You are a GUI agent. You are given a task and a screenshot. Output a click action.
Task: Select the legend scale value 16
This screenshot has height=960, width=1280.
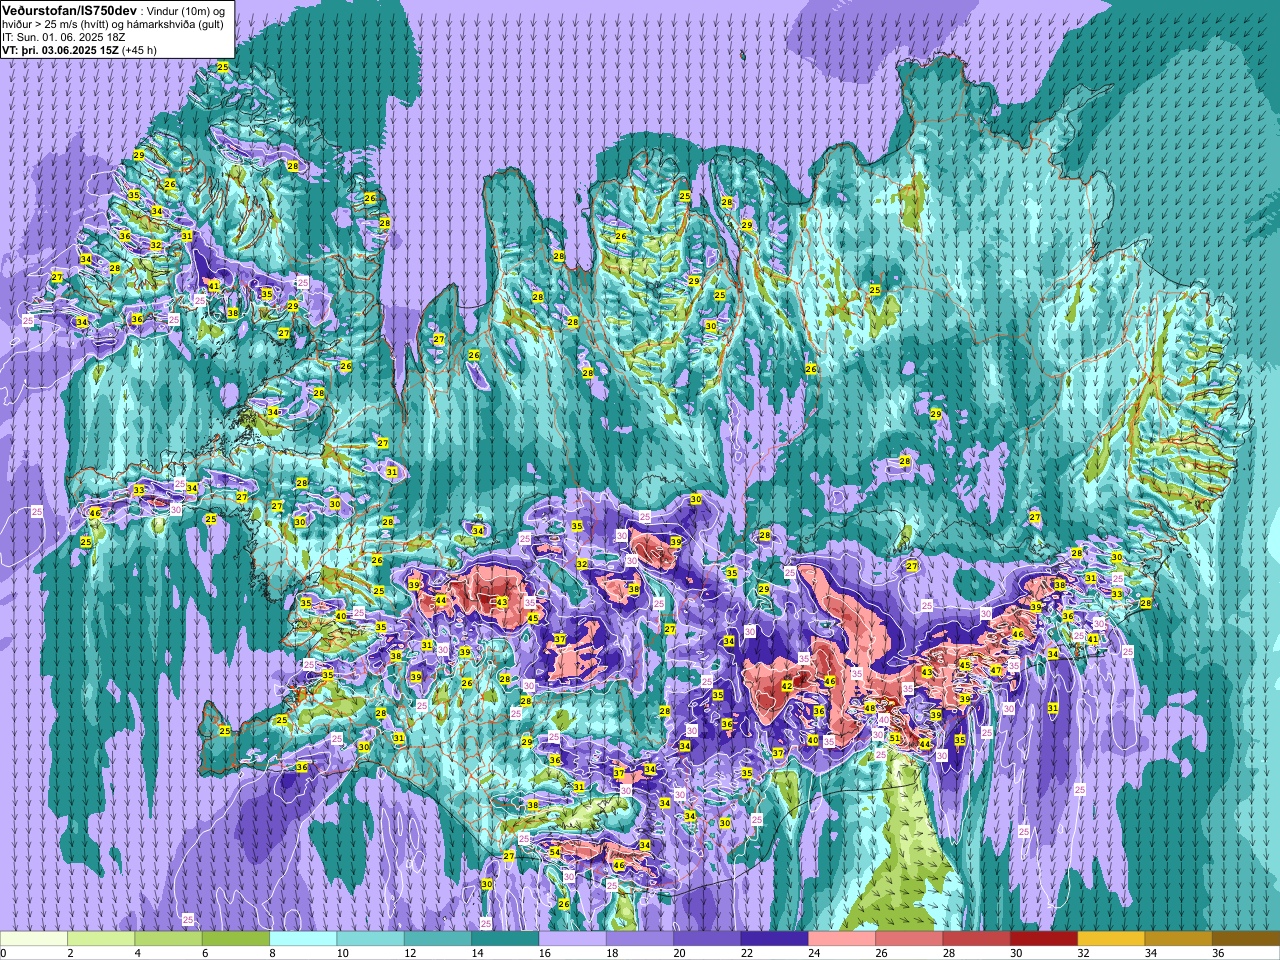[x=544, y=953]
